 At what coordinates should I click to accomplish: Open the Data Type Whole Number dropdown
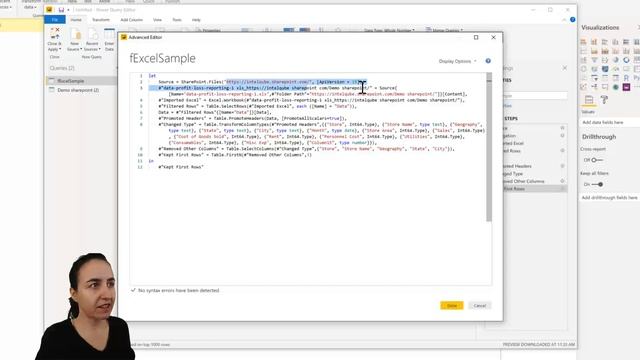[389, 30]
